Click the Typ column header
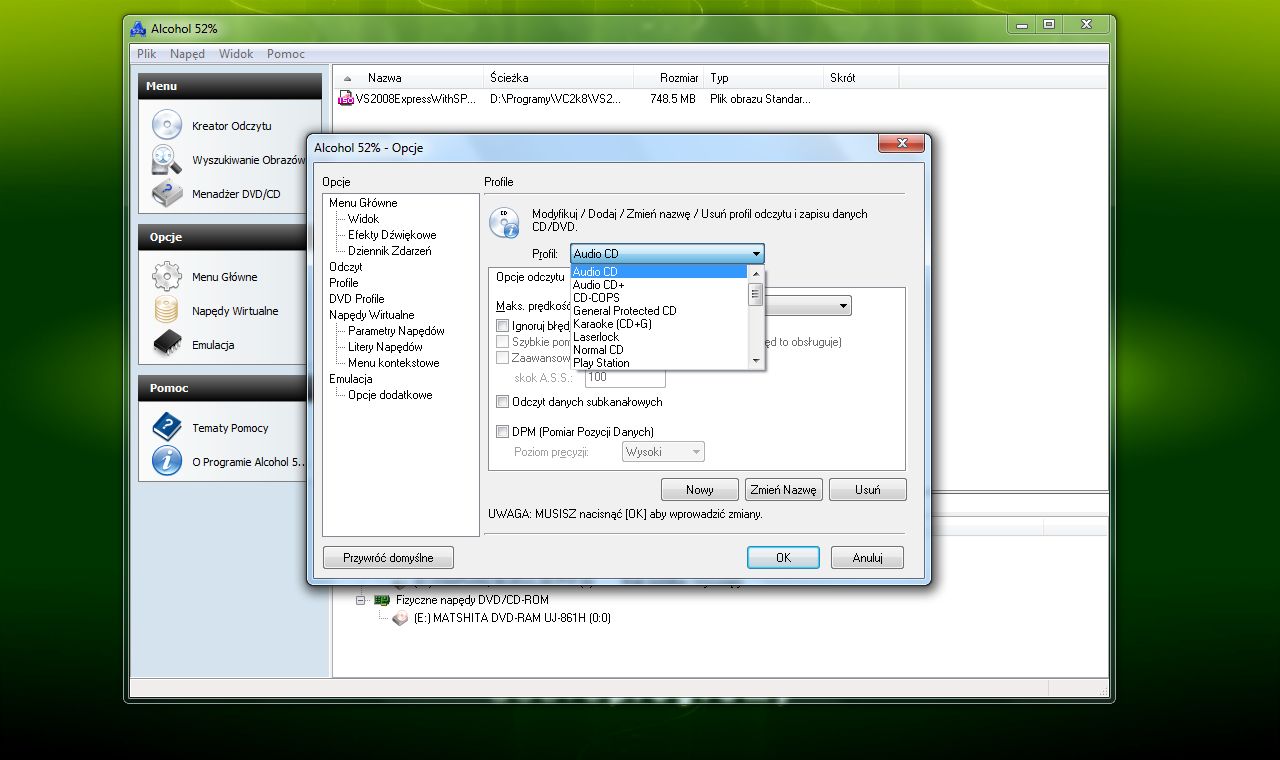This screenshot has width=1280, height=760. coord(765,78)
